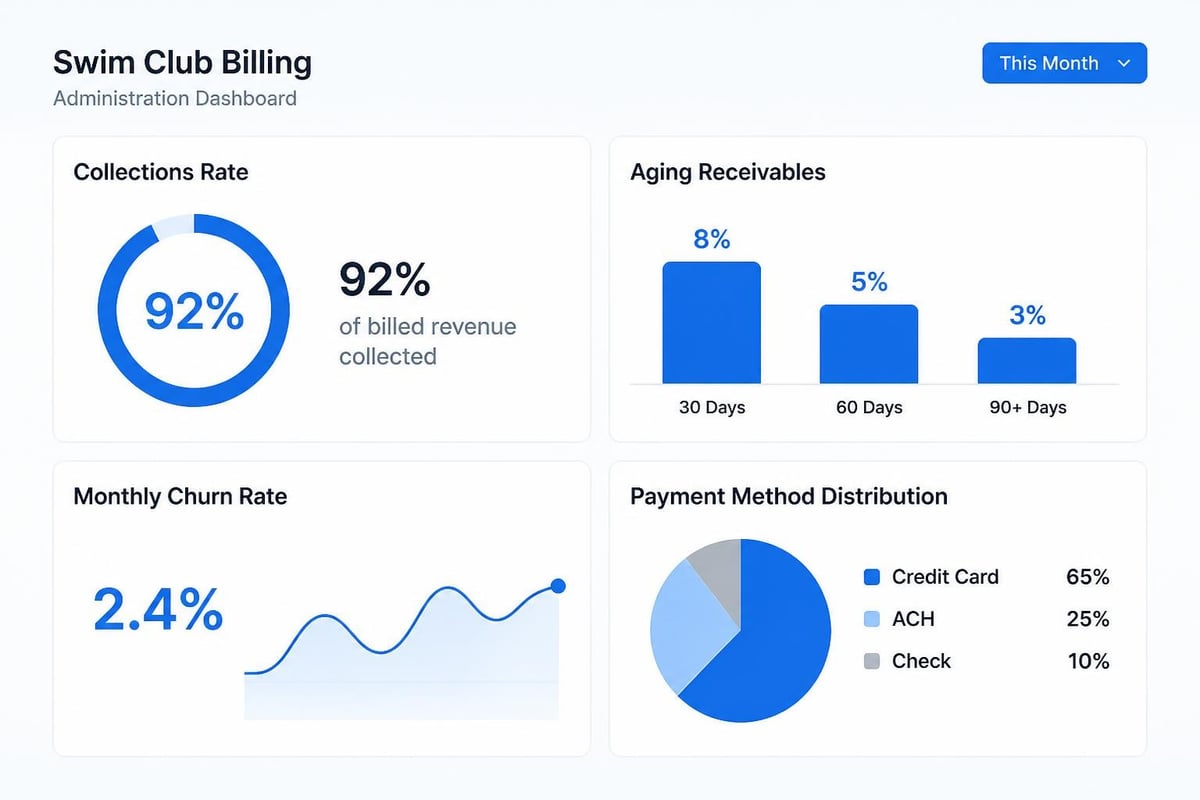Select the 30 Days receivables bar

click(x=711, y=322)
